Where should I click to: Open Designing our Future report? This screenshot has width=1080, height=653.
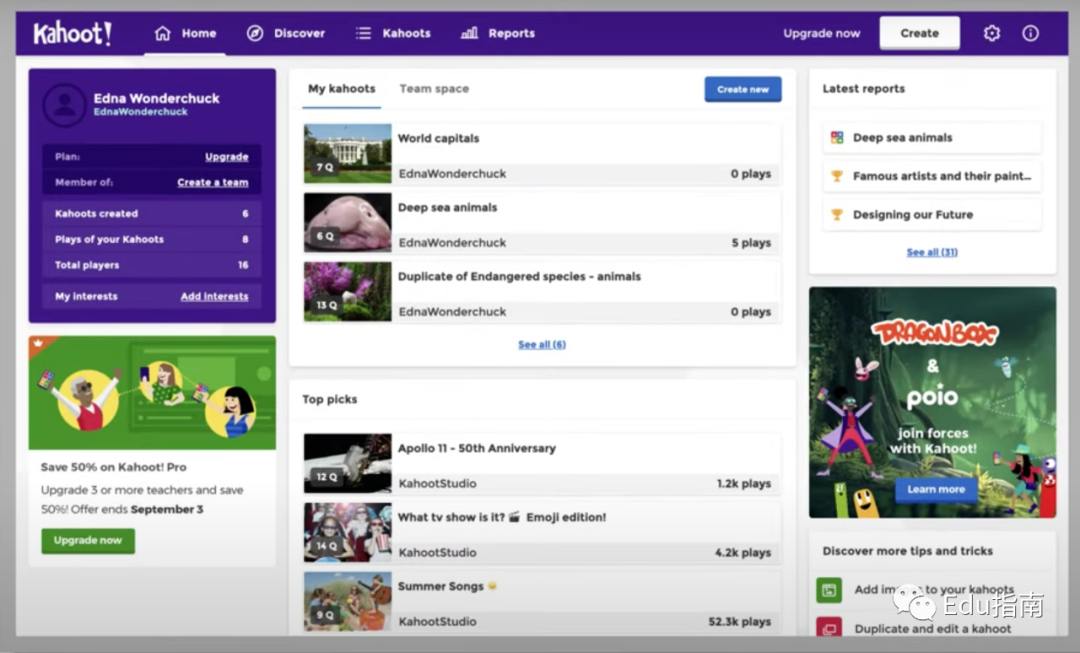click(x=932, y=214)
